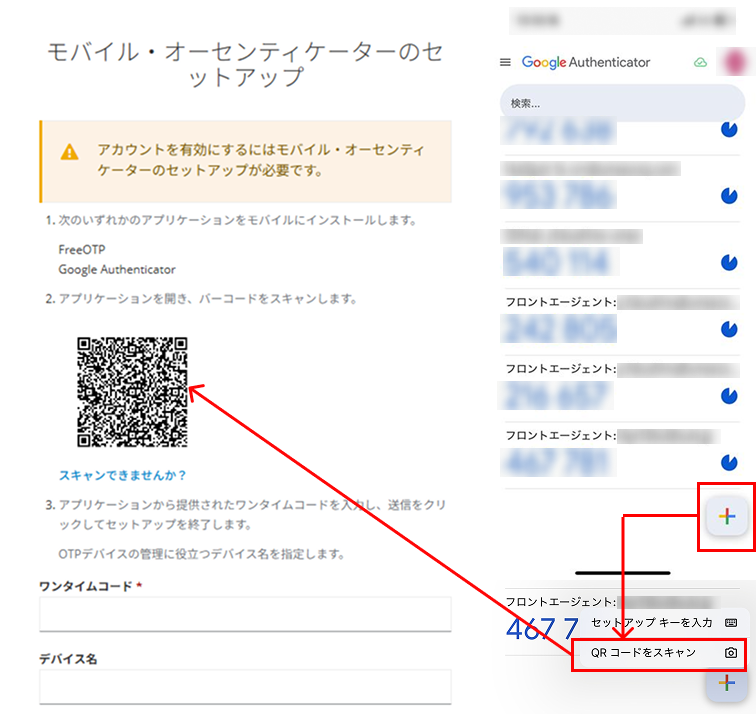The image size is (756, 714).
Task: Click the camera icon beside QR コードをスキャン
Action: [731, 653]
